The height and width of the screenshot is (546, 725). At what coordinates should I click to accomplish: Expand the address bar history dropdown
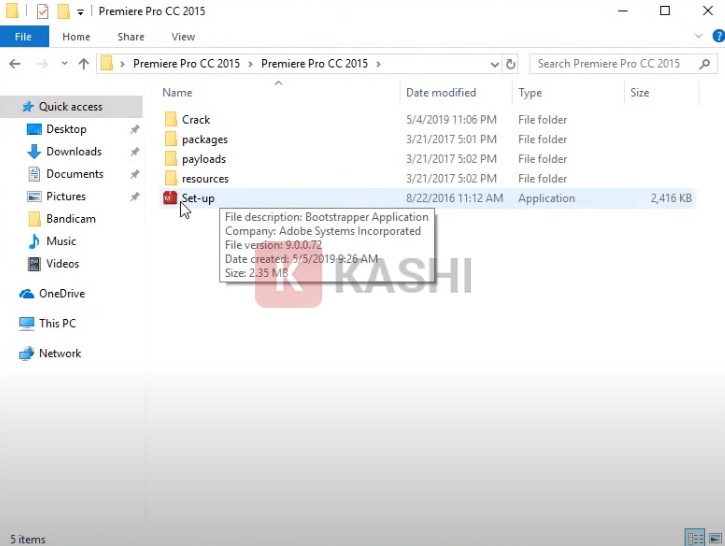[495, 64]
